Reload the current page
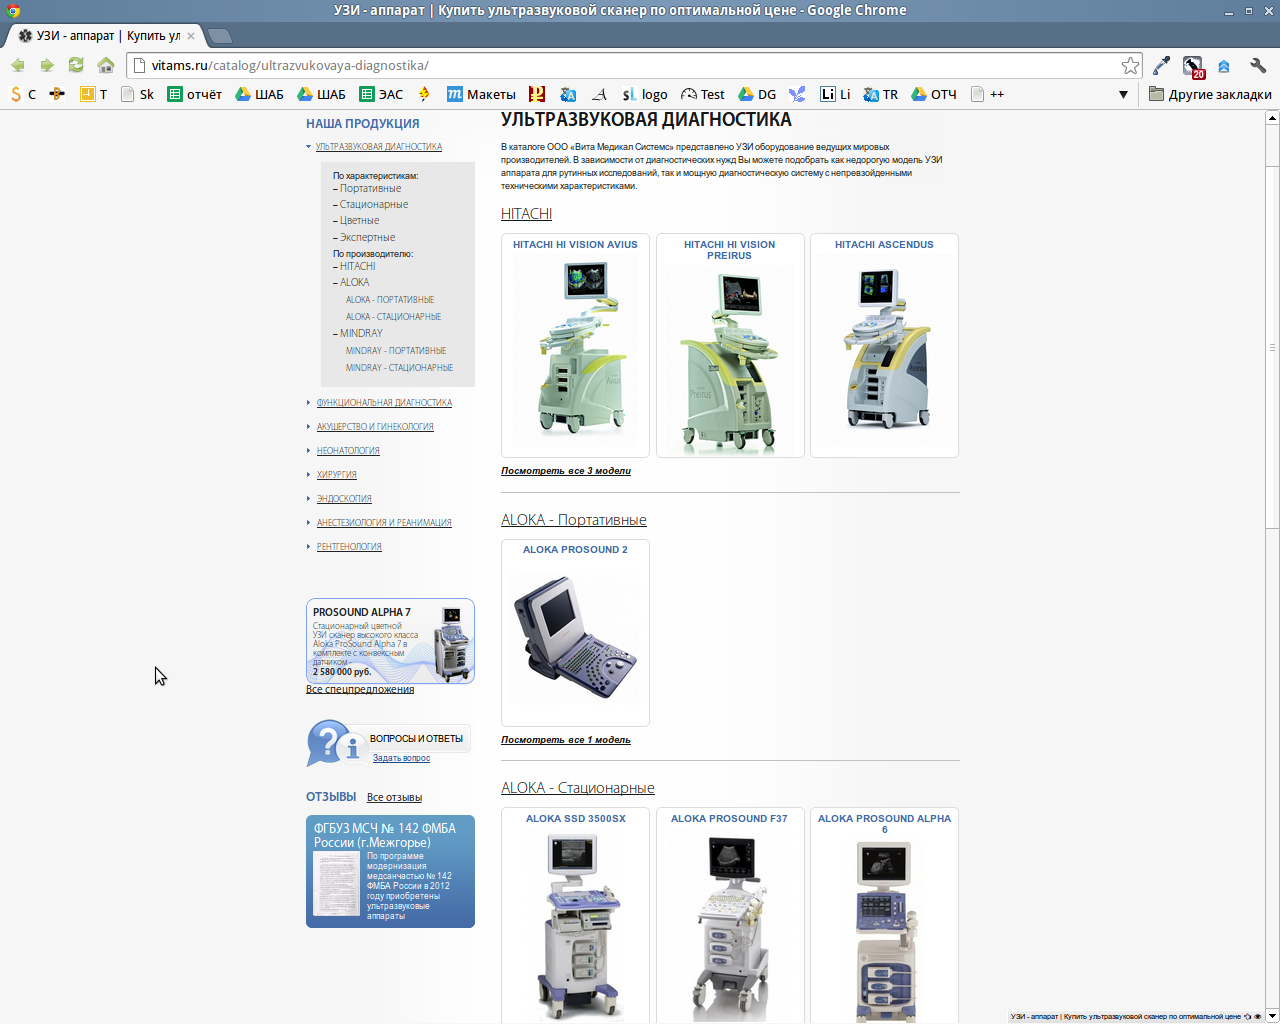The height and width of the screenshot is (1024, 1280). click(76, 65)
